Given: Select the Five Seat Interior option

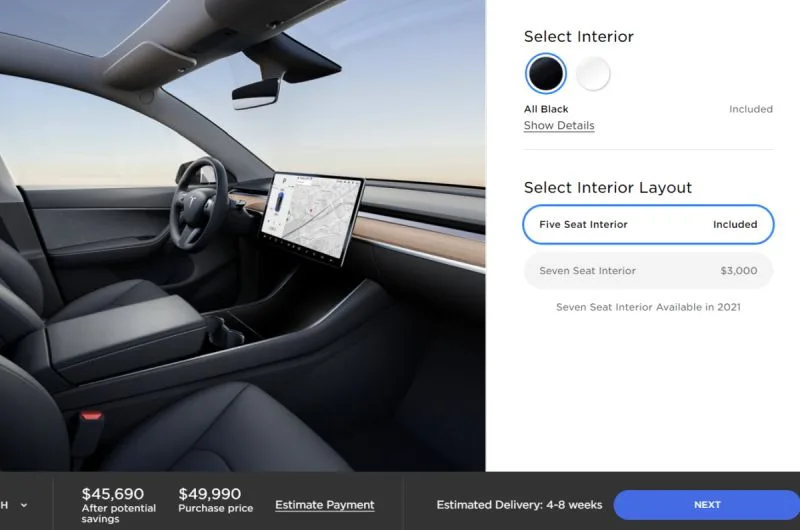Looking at the screenshot, I should coord(648,224).
